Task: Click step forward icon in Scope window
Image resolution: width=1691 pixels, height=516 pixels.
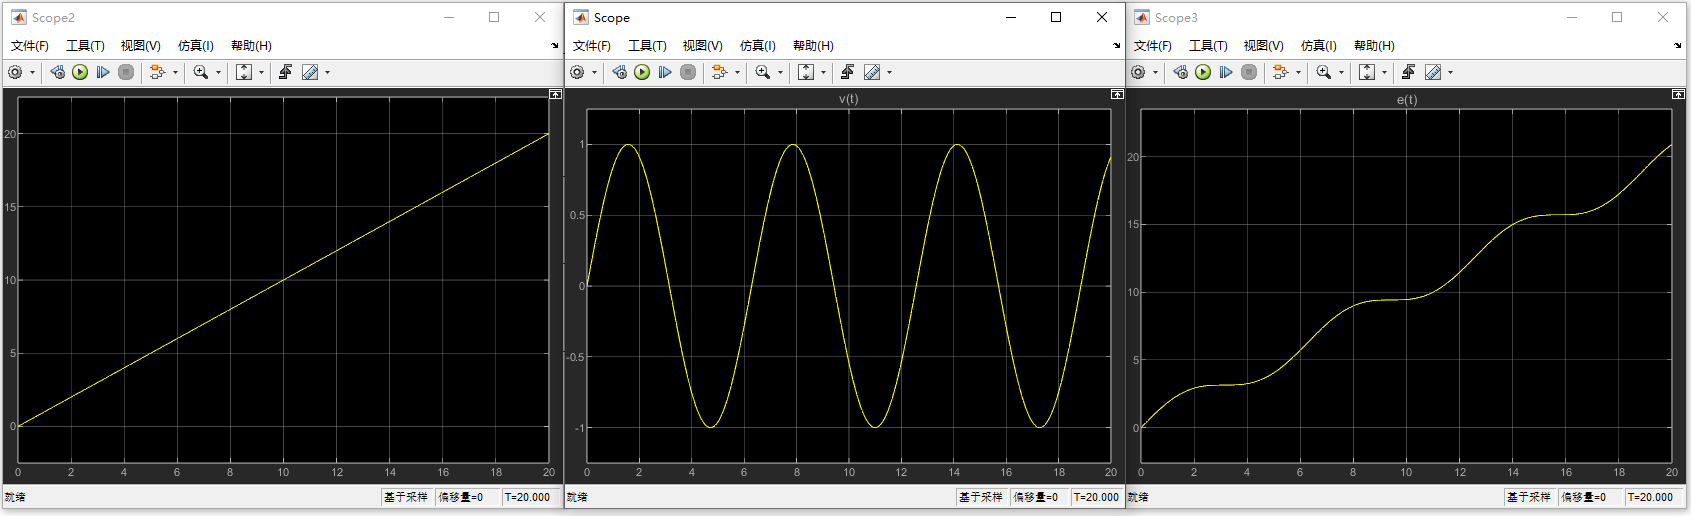Action: tap(665, 72)
